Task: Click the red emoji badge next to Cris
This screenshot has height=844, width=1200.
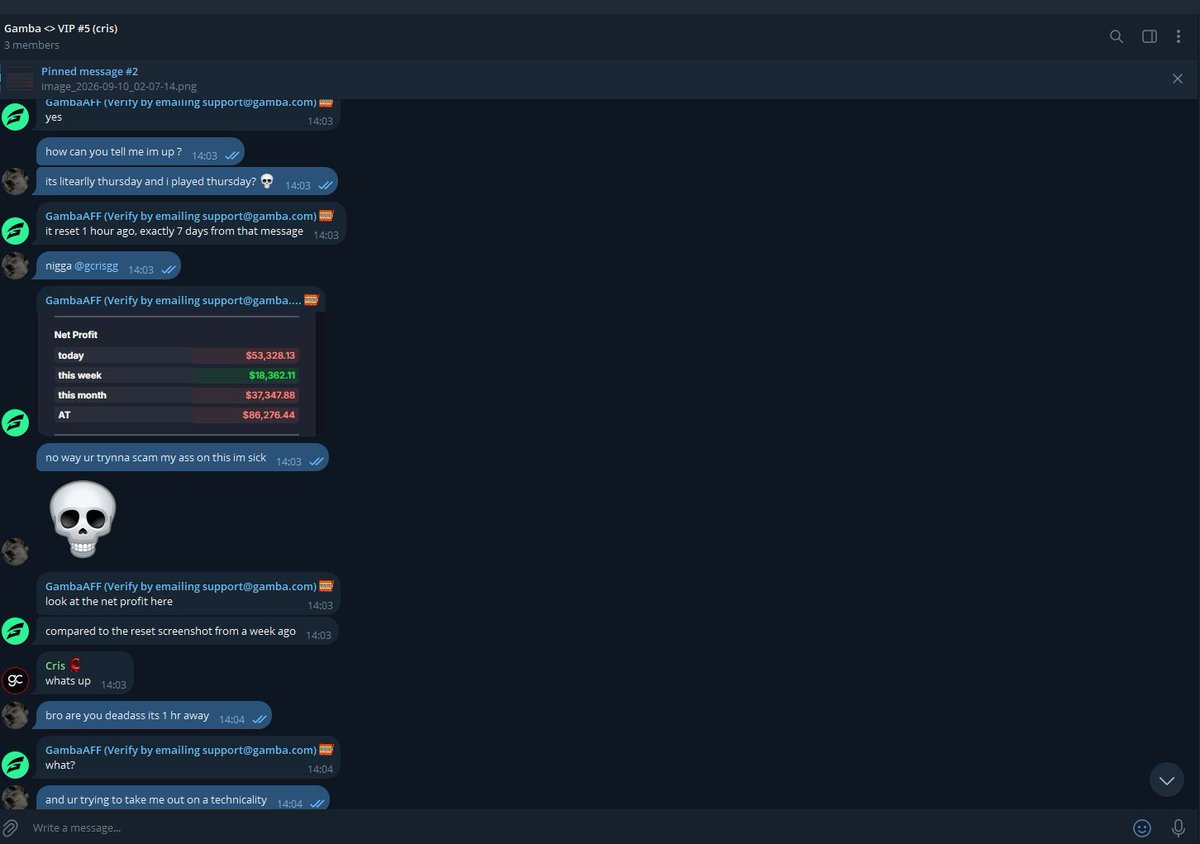Action: (75, 665)
